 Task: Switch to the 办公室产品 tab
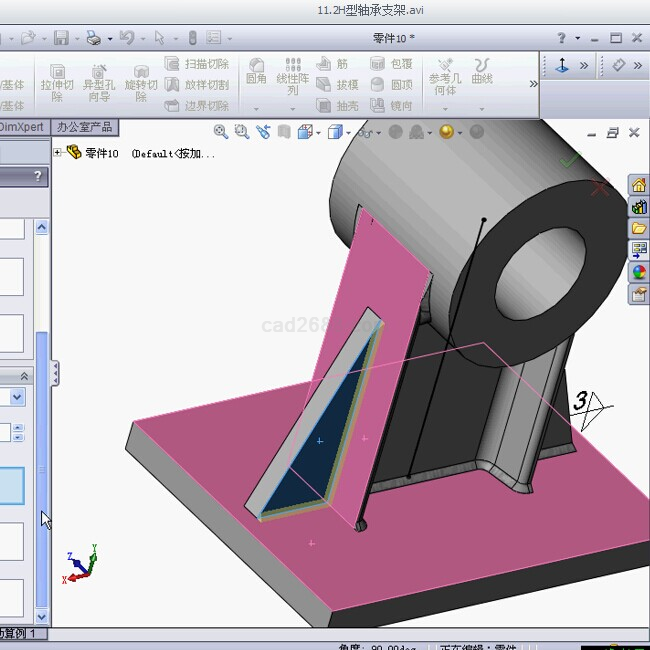(x=85, y=127)
